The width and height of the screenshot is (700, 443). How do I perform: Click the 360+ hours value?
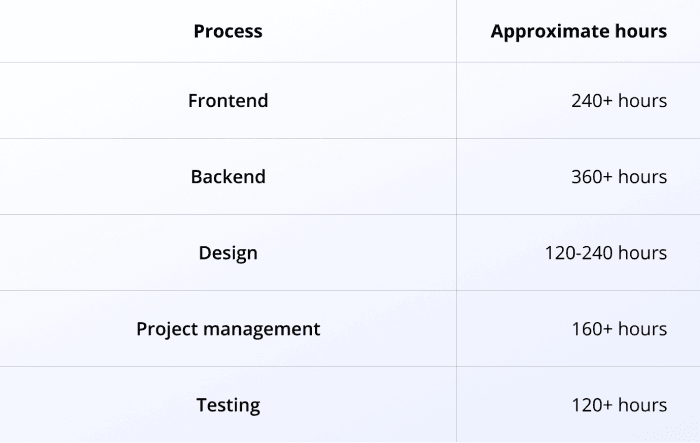(619, 176)
